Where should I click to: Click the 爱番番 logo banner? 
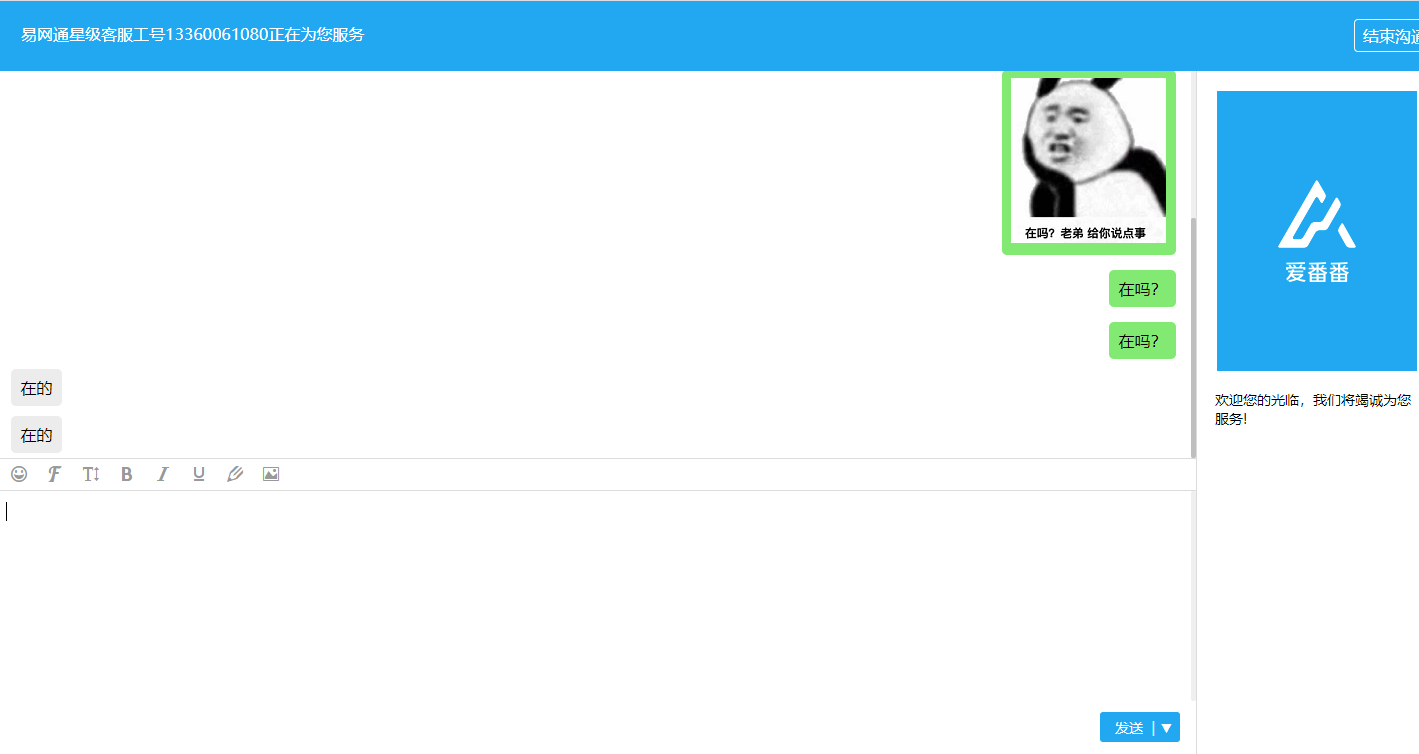[x=1317, y=231]
